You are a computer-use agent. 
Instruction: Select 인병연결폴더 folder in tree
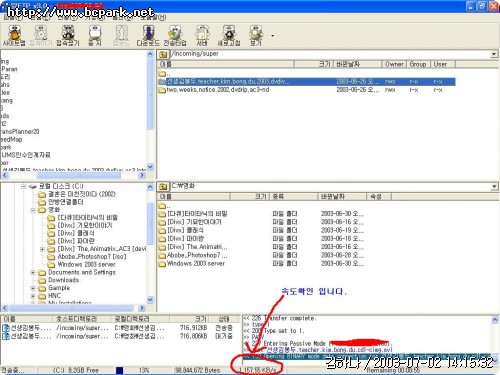click(x=66, y=202)
